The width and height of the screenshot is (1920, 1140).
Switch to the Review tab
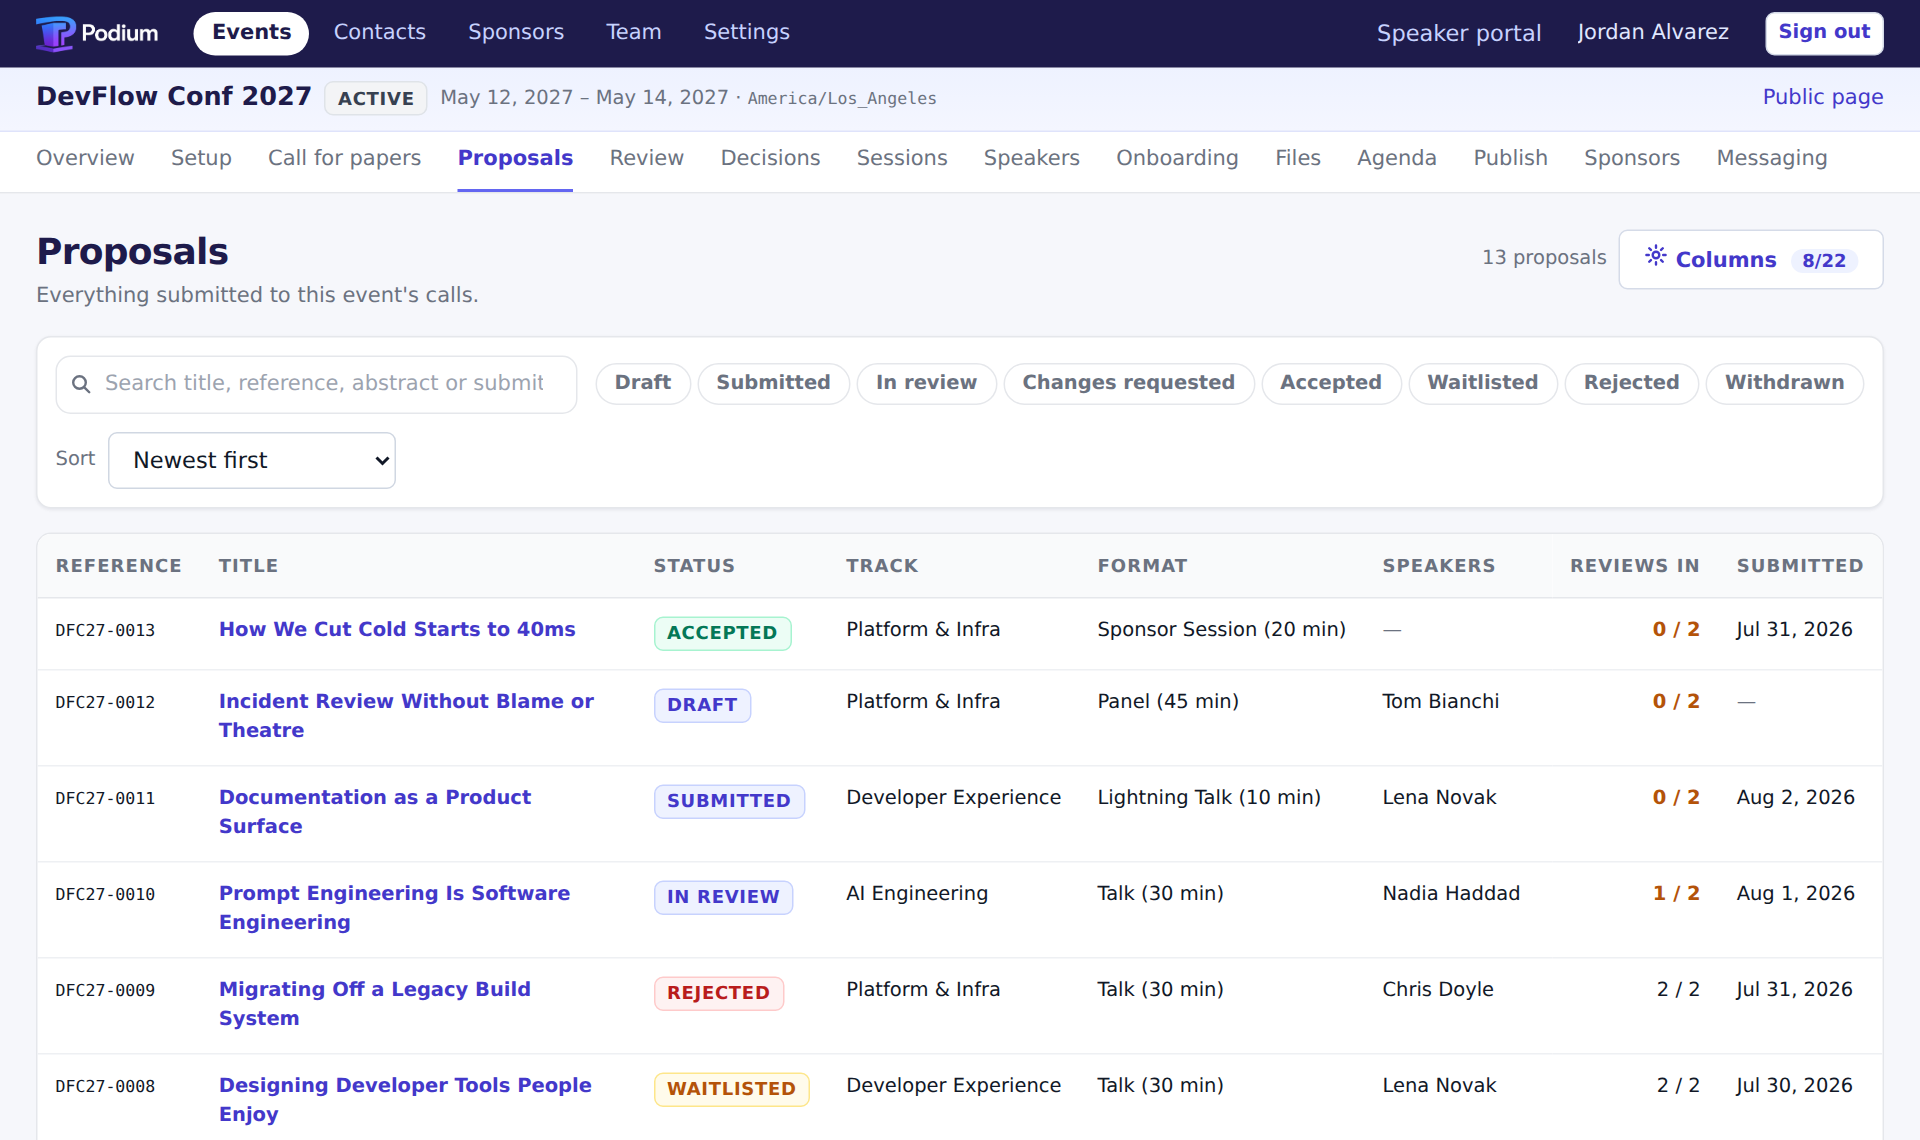click(x=647, y=158)
